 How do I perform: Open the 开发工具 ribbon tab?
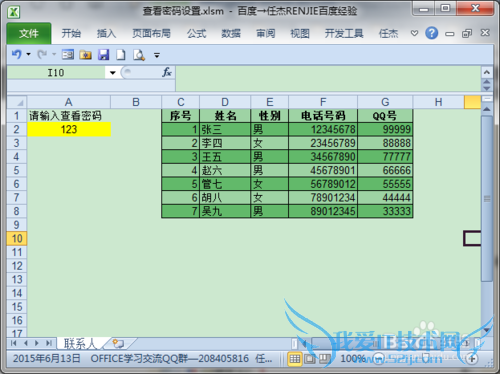click(344, 33)
